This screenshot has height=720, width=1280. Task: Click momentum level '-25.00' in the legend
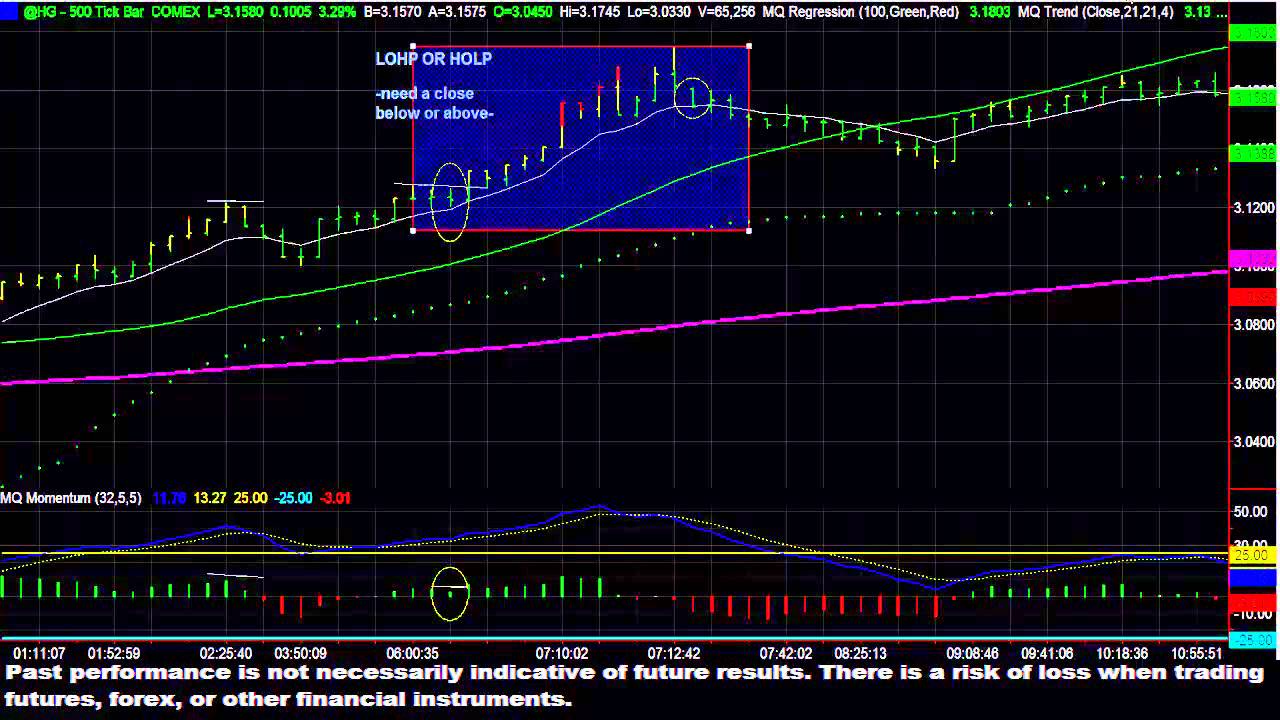294,498
